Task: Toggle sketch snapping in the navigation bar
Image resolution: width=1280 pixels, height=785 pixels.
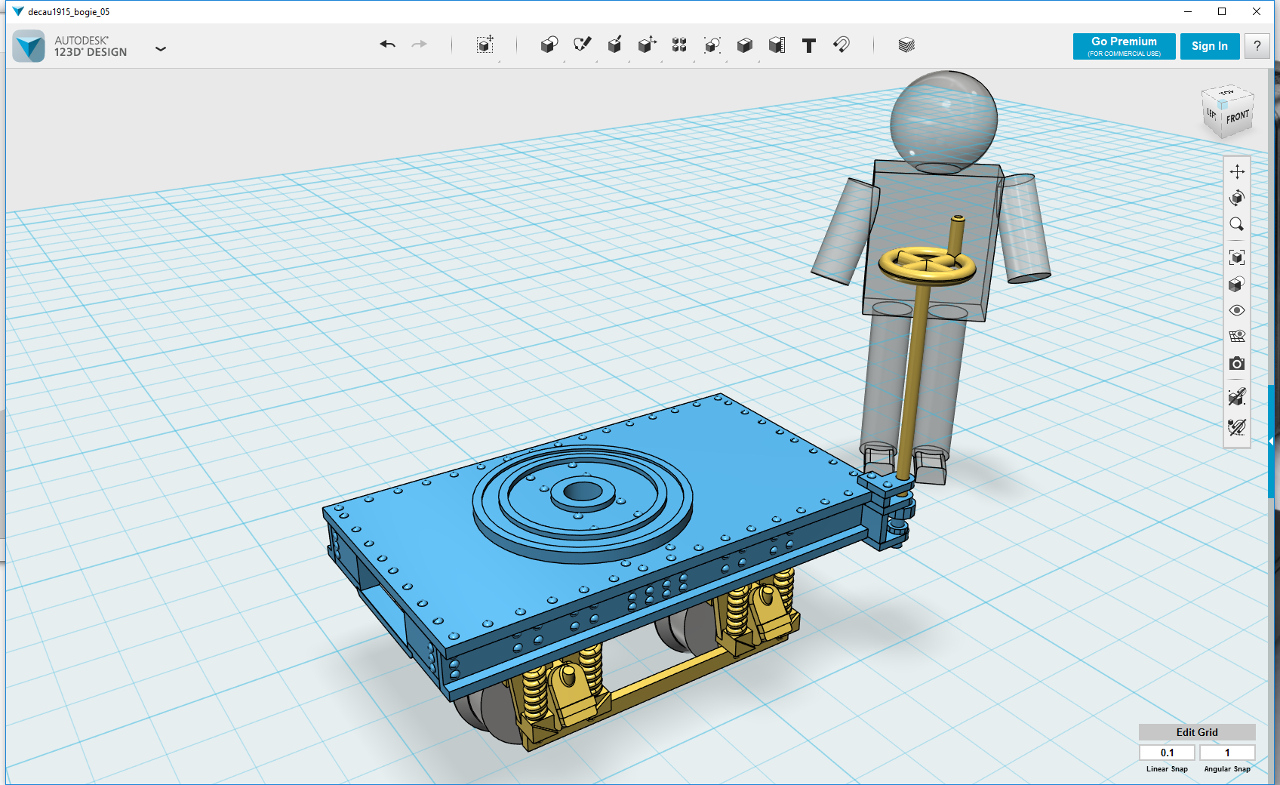Action: [x=1237, y=397]
